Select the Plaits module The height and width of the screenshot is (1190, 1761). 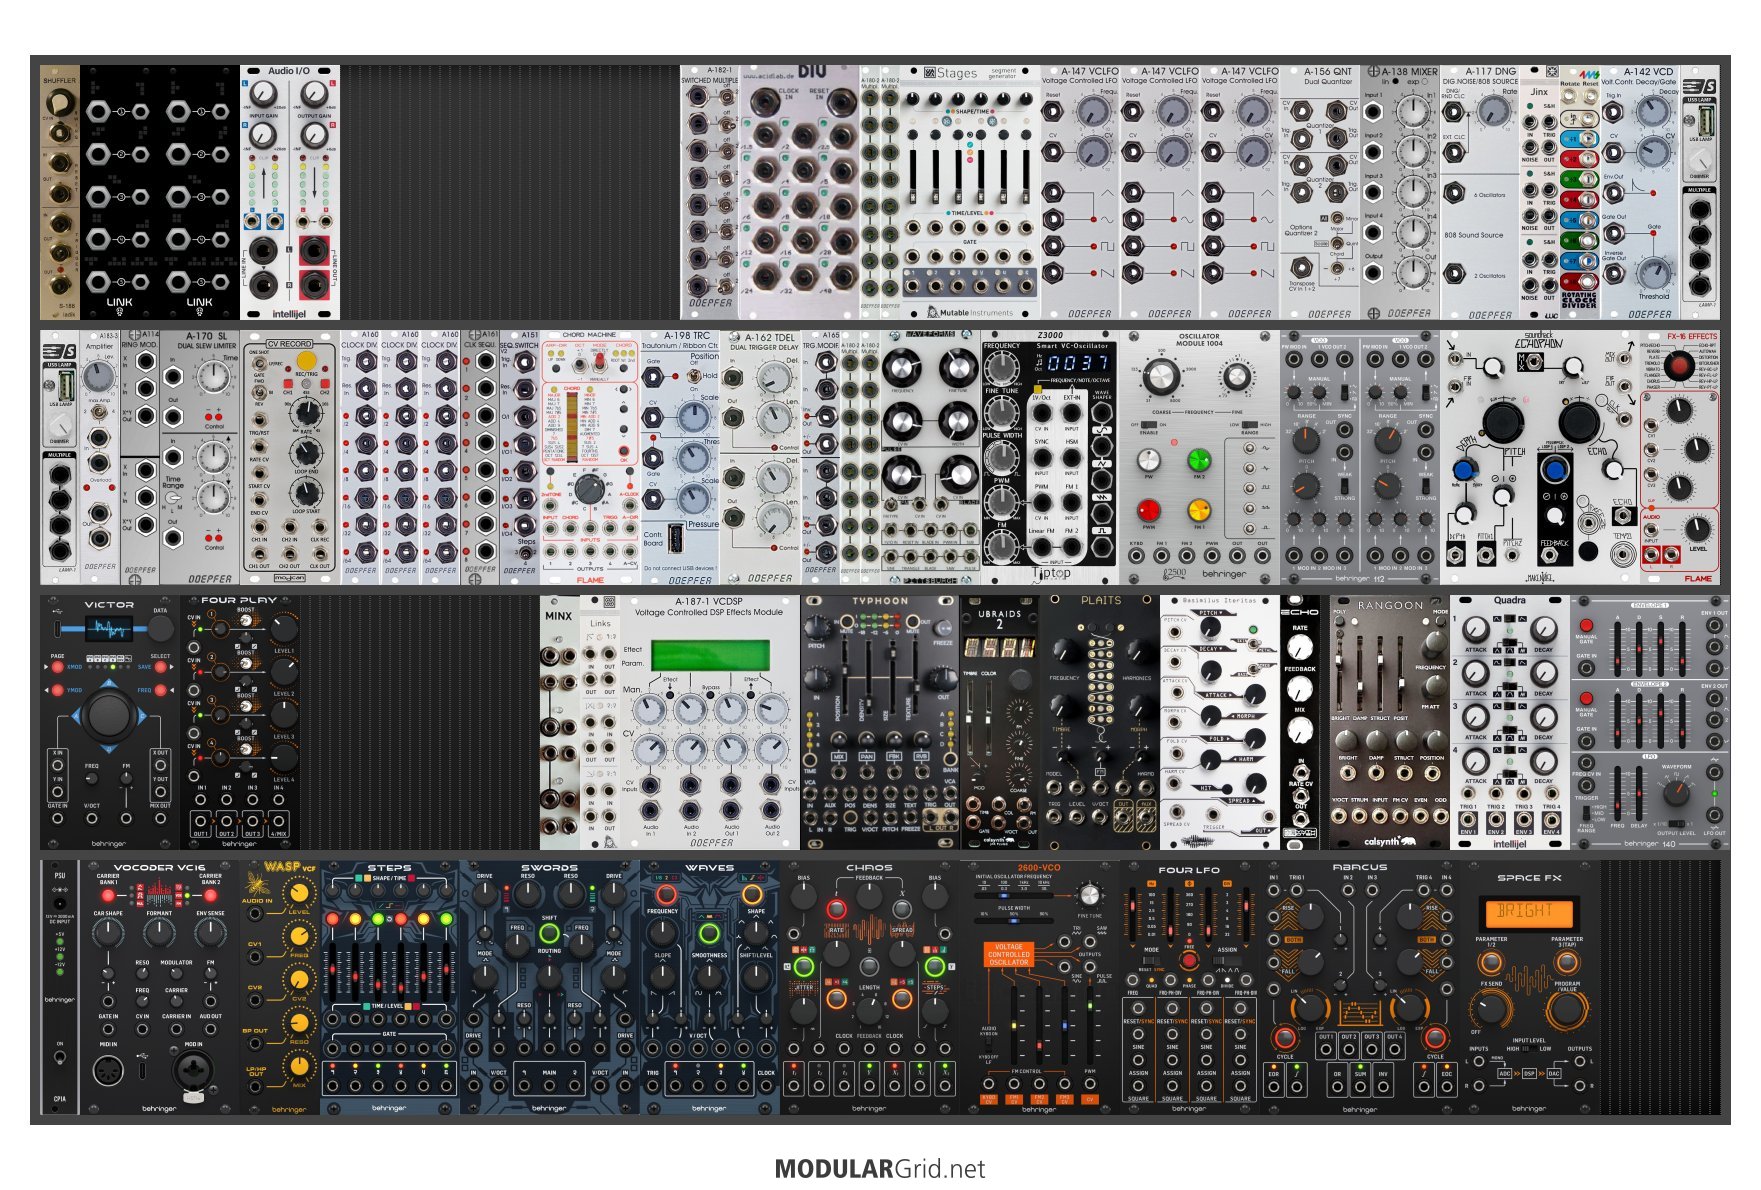coord(1100,722)
